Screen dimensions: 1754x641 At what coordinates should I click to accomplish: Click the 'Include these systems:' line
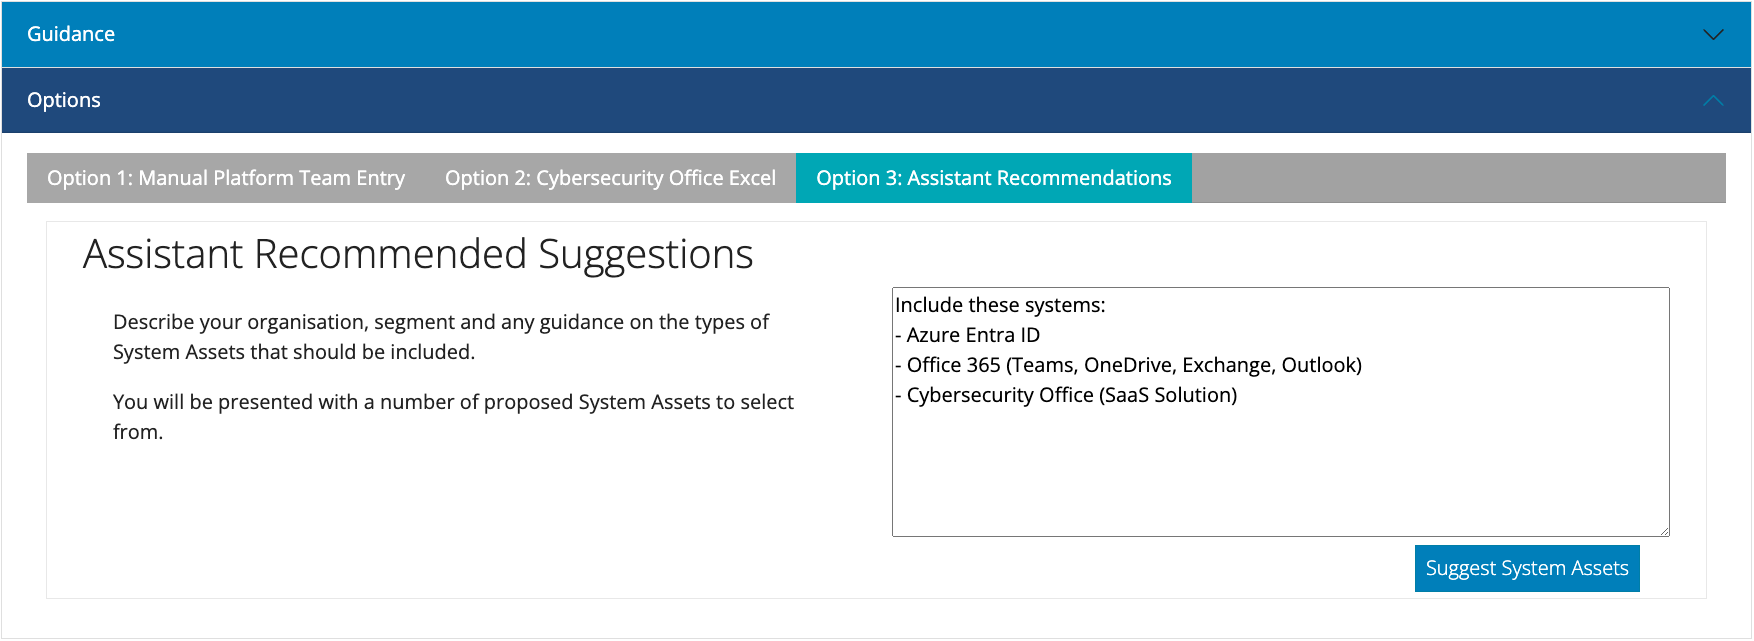[x=1000, y=305]
